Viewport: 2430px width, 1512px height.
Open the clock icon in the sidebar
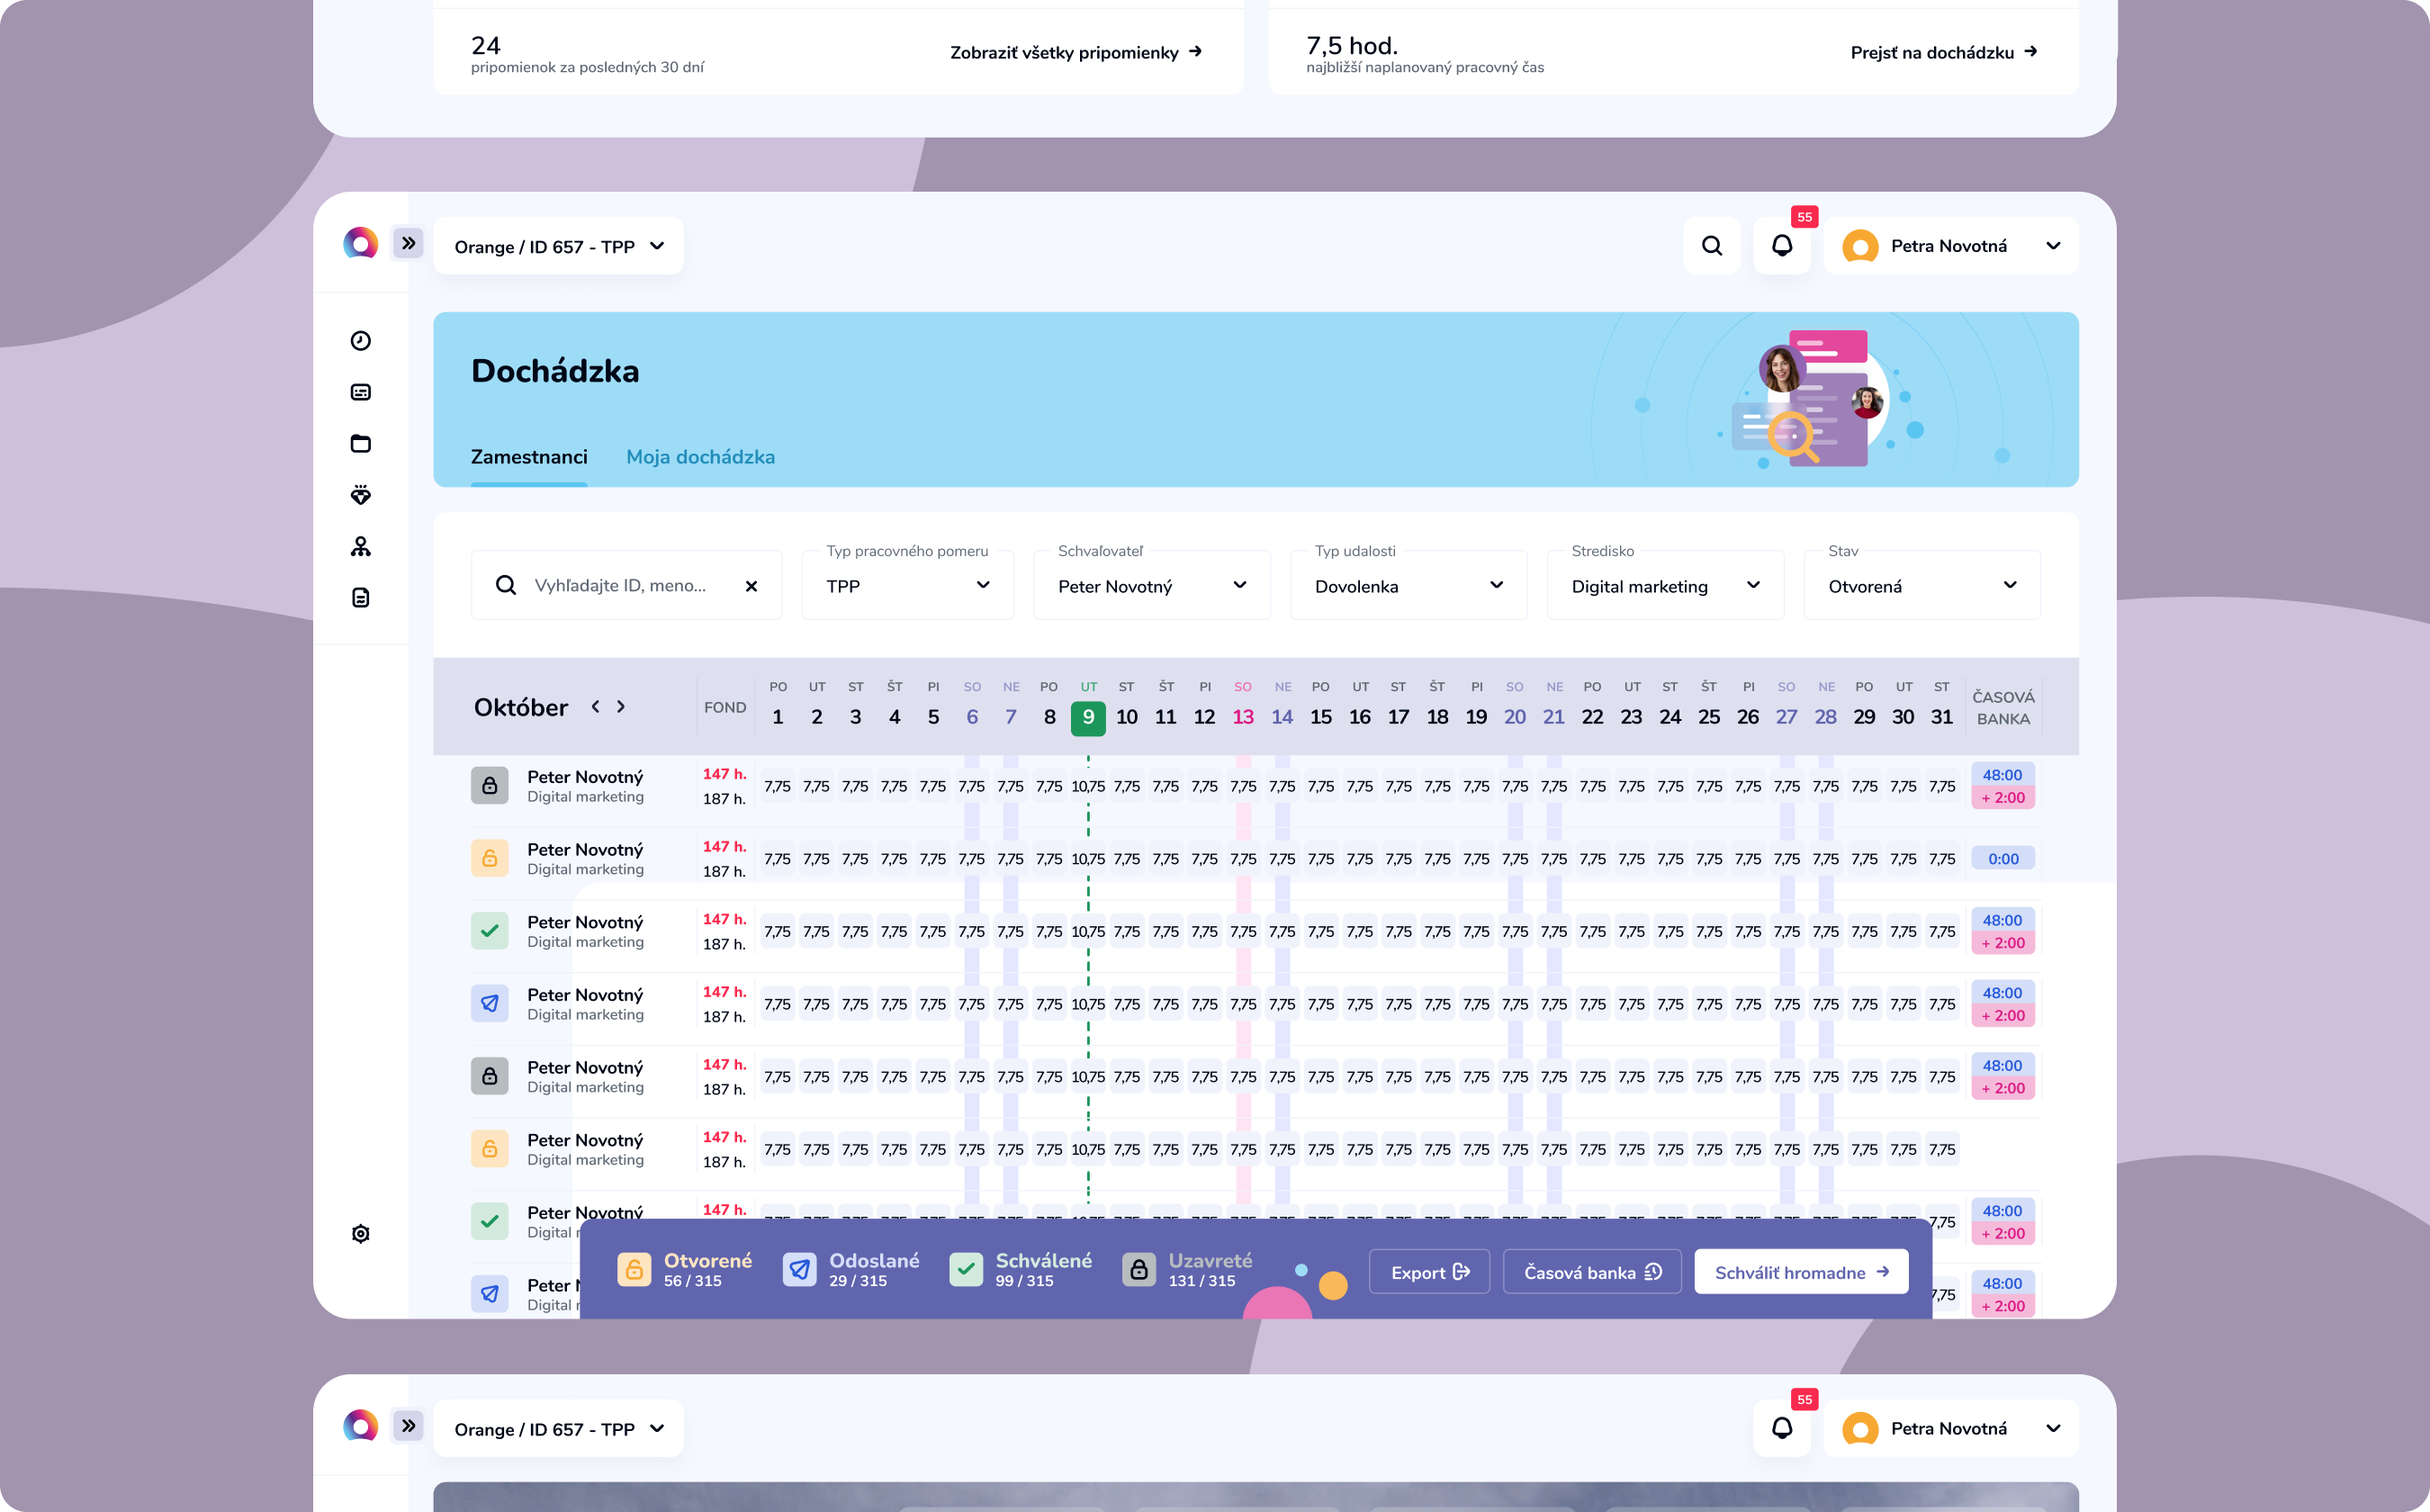(361, 341)
